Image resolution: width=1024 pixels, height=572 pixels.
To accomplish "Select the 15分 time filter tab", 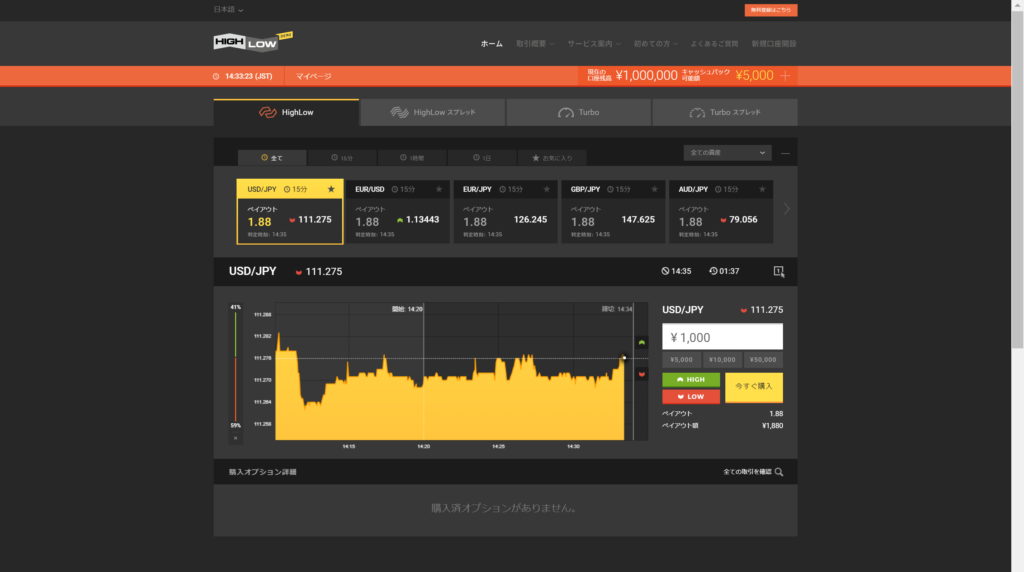I will pos(342,158).
